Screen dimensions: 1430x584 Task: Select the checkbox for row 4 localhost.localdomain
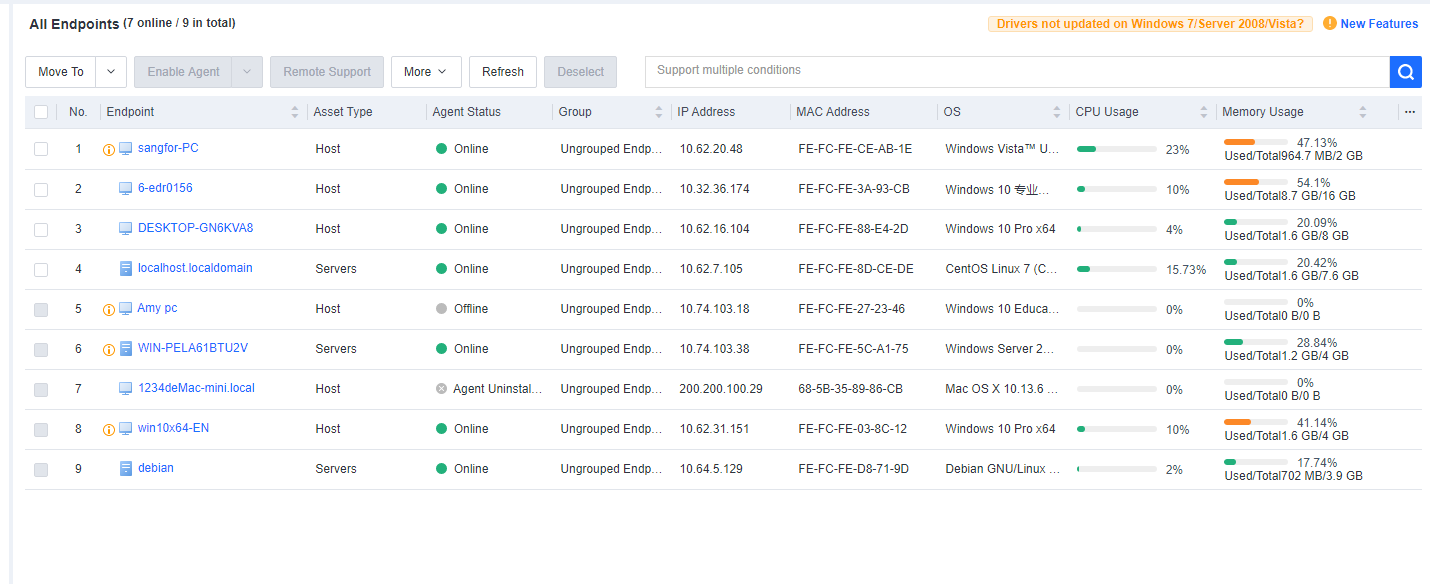(x=41, y=269)
